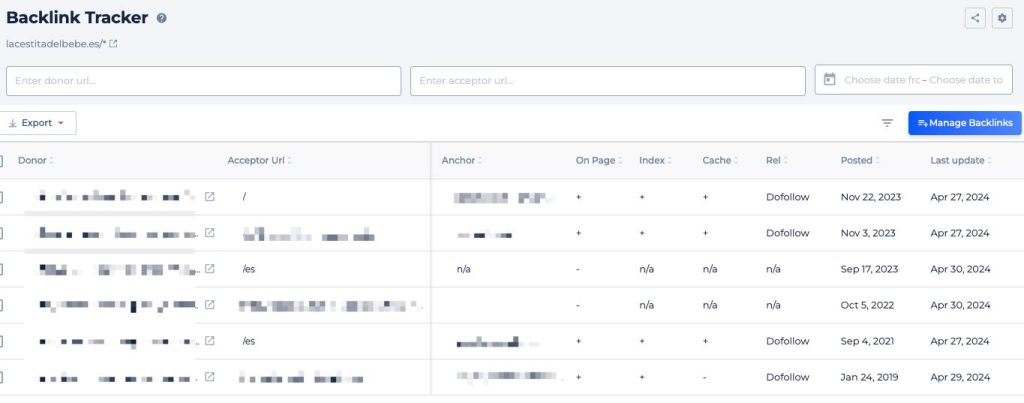The height and width of the screenshot is (403, 1024).
Task: Click the Manage Backlinks button
Action: tap(965, 123)
